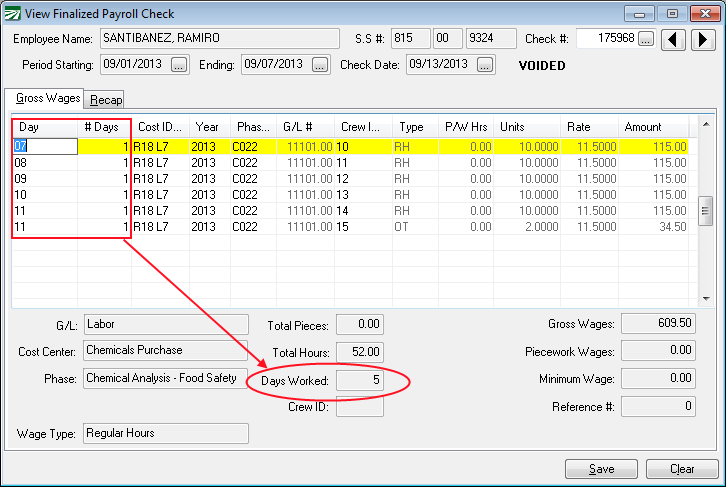The image size is (726, 487).
Task: Click the Employee Name field
Action: (219, 39)
